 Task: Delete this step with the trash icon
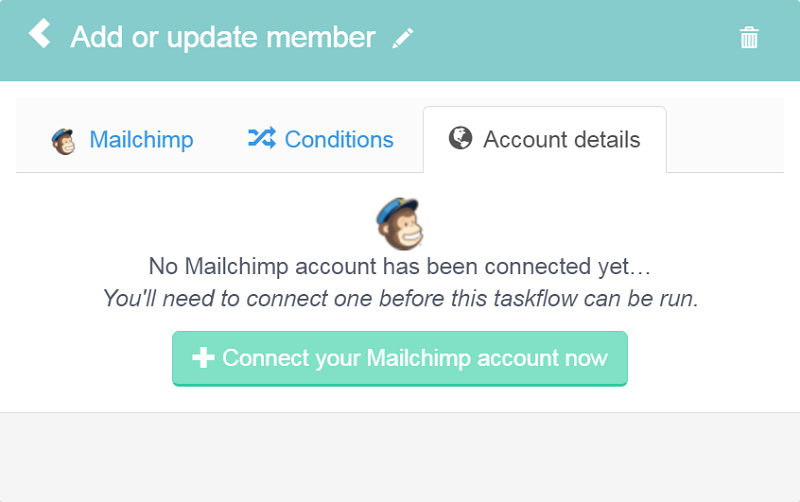coord(749,38)
